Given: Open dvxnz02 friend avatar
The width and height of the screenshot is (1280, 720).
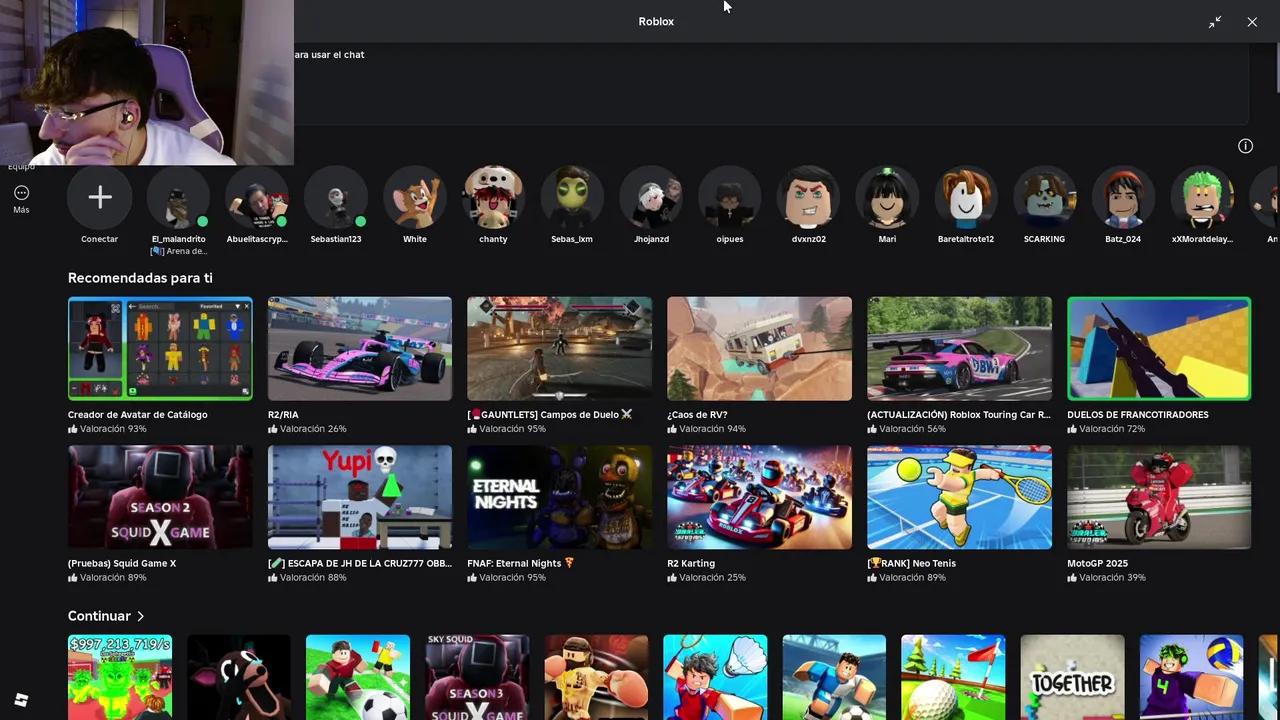Looking at the screenshot, I should pyautogui.click(x=809, y=198).
